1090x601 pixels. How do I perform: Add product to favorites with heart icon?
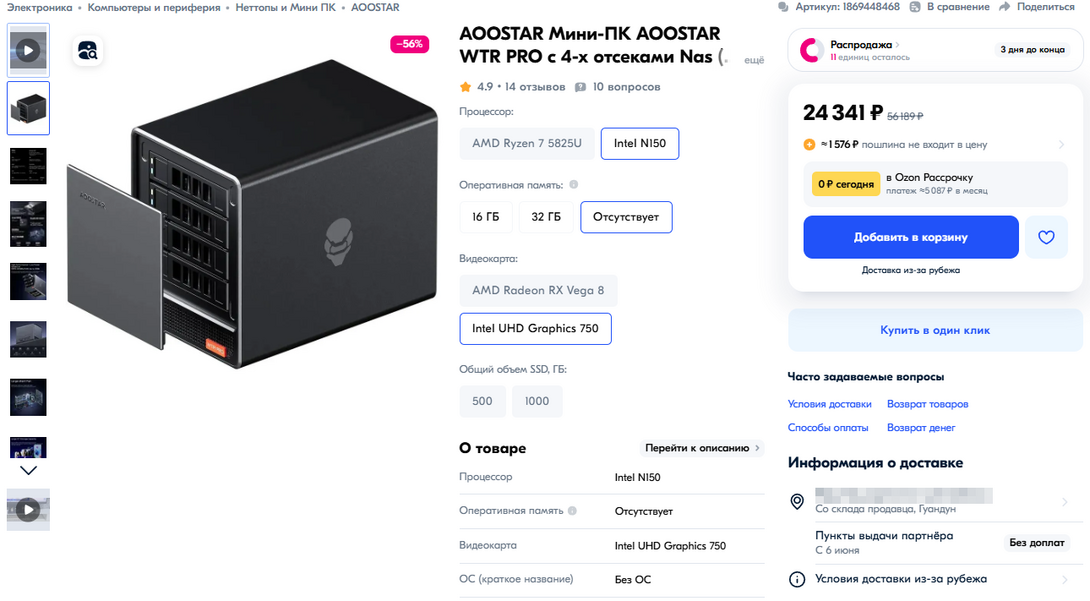[x=1046, y=237]
